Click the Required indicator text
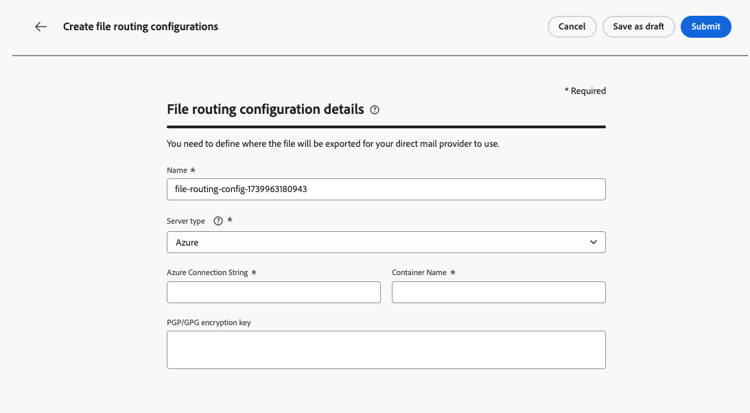The width and height of the screenshot is (750, 413). pyautogui.click(x=585, y=91)
